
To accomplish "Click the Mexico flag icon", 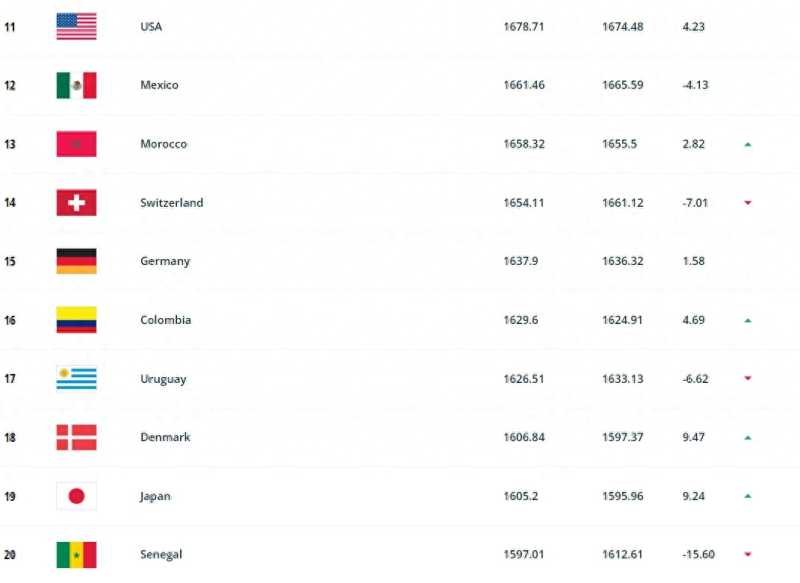I will click(x=76, y=85).
